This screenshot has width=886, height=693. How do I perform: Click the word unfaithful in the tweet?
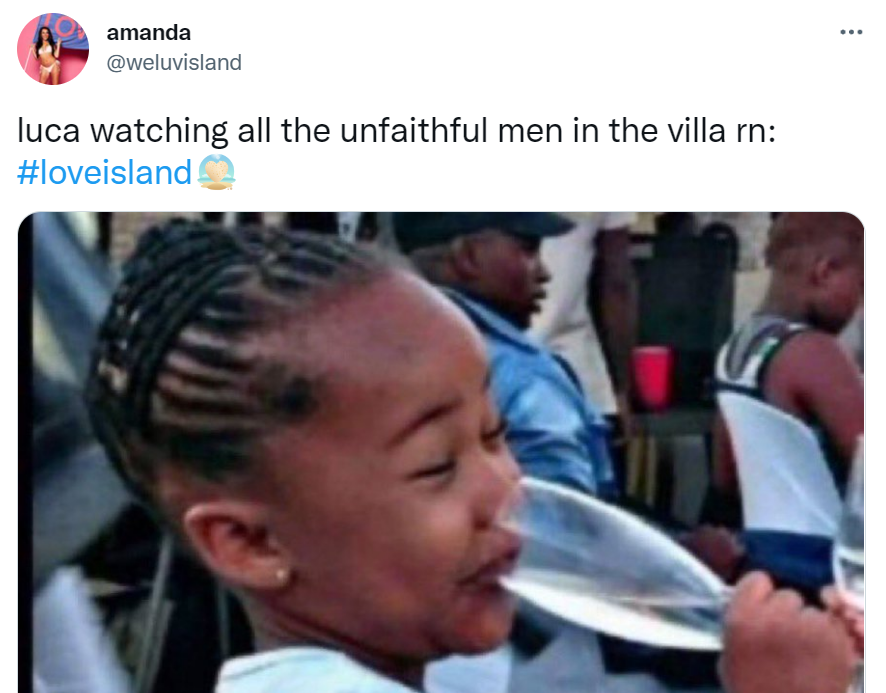414,131
